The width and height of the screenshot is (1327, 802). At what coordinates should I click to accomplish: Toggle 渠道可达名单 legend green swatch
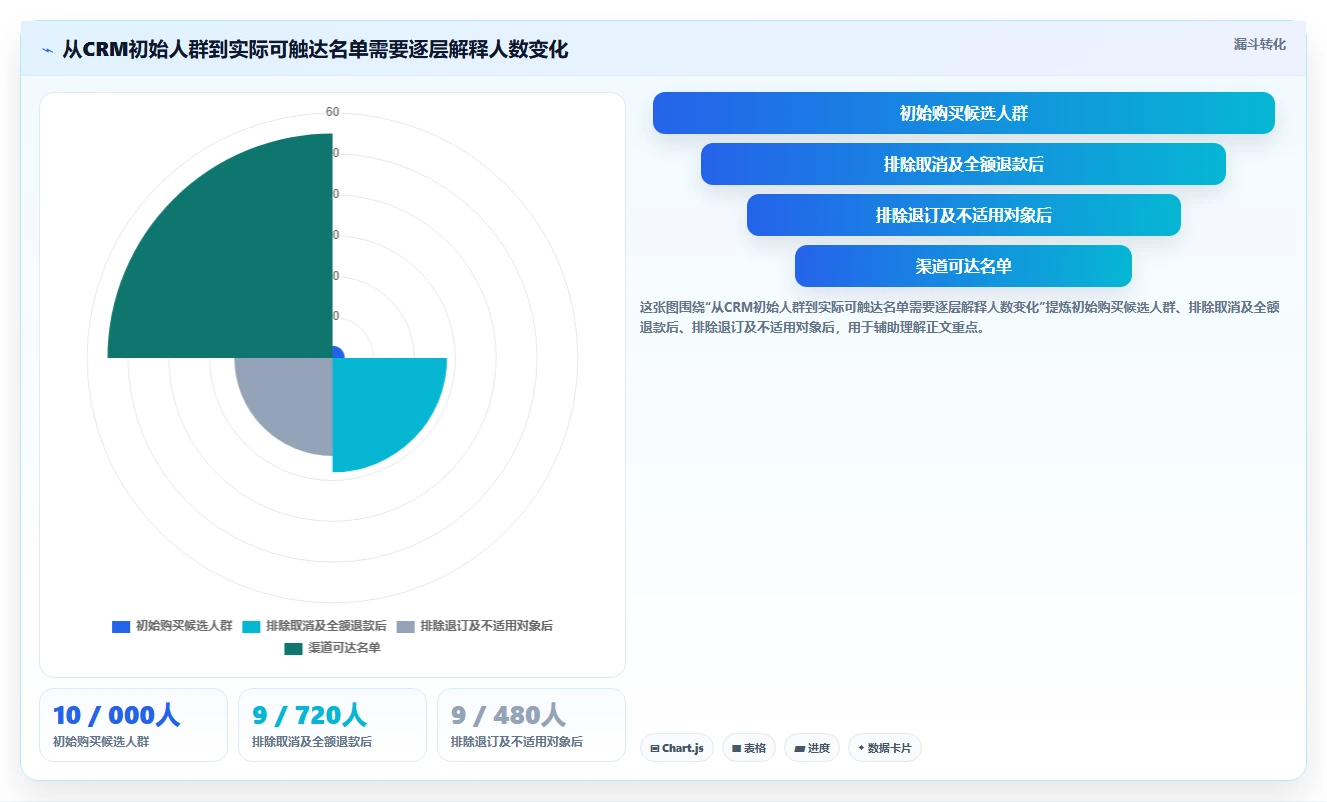[293, 648]
